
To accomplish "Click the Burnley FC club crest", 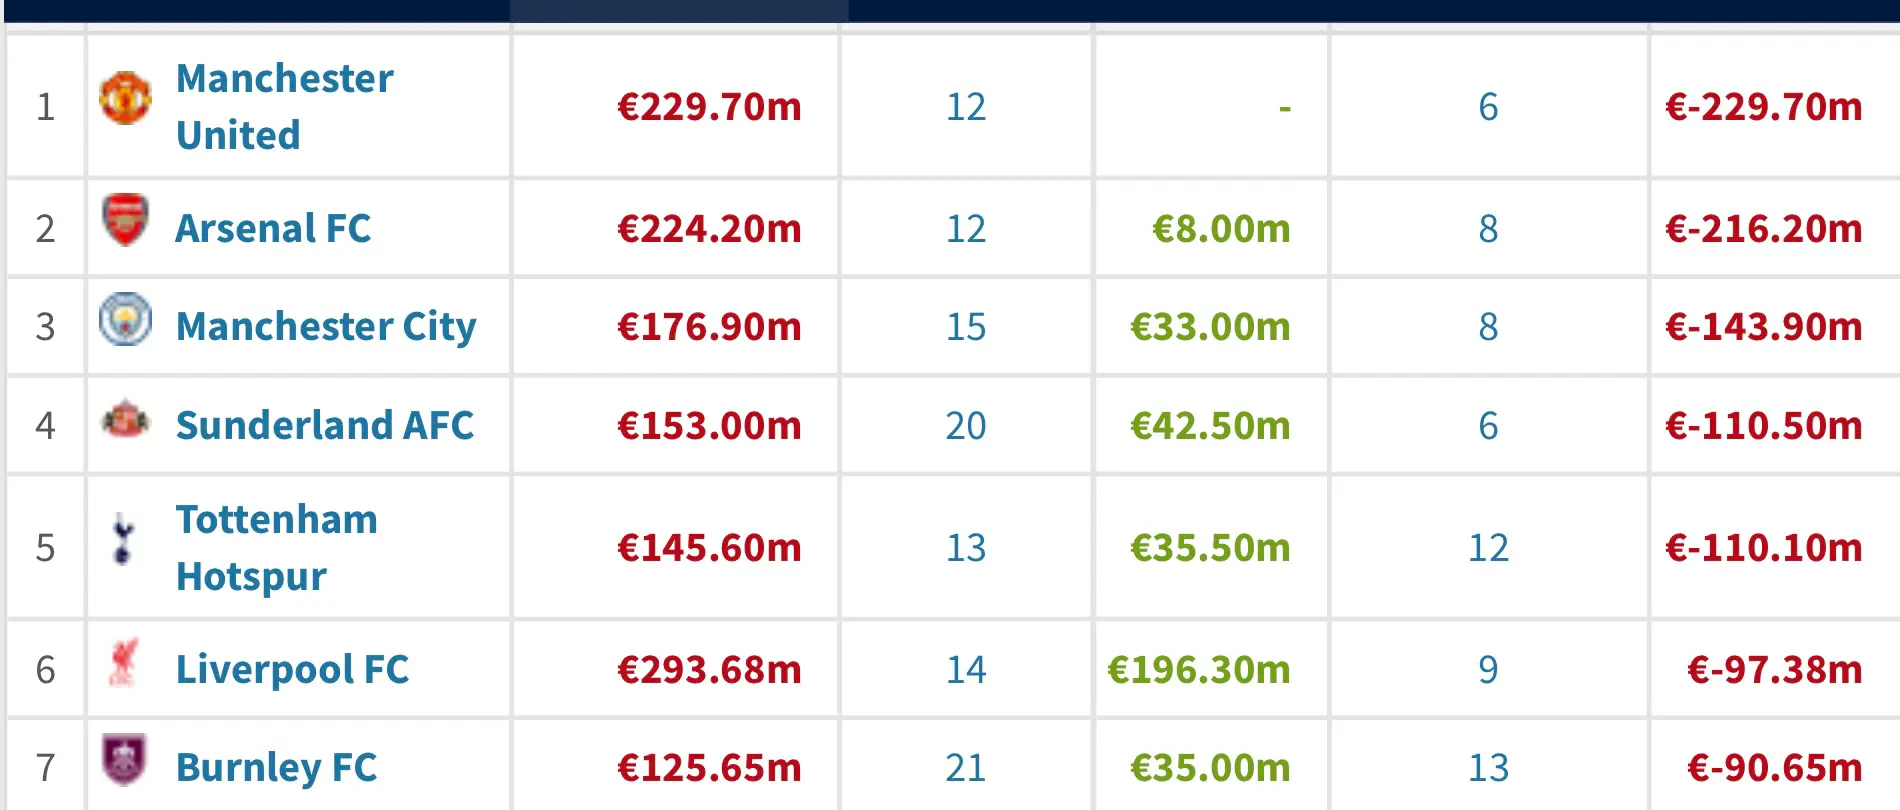I will tap(125, 760).
